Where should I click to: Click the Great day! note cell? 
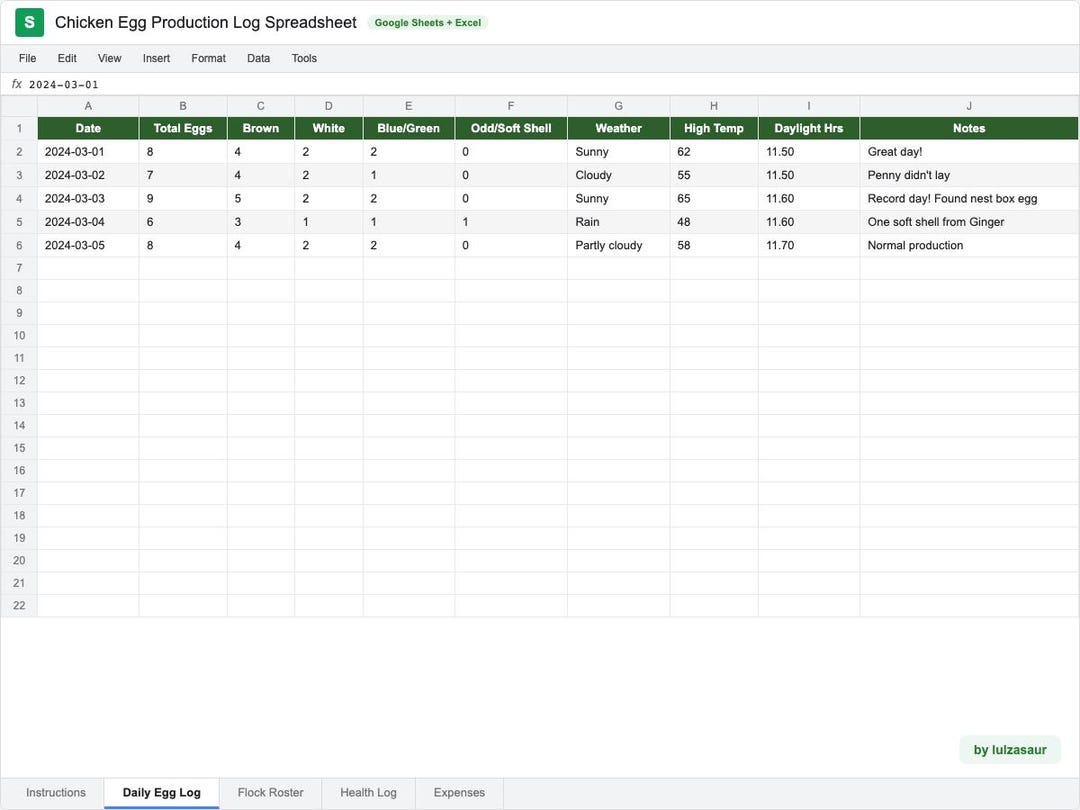coord(969,152)
